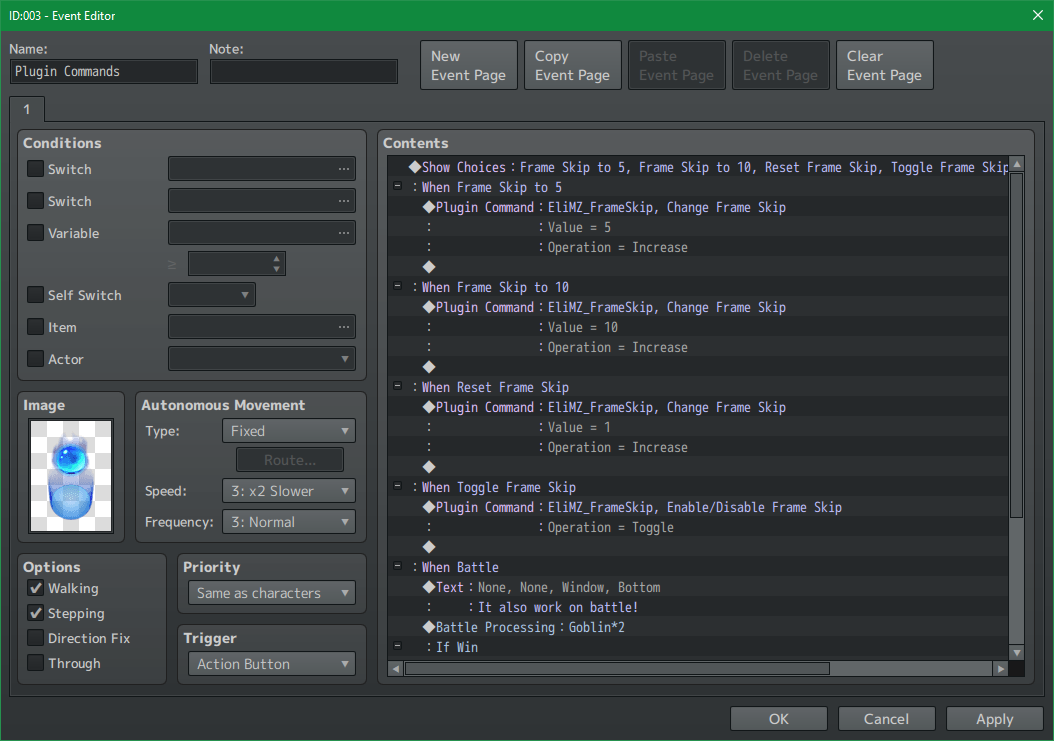Select the Value = 1 parameter line
Screen dimensions: 1054x741
pyautogui.click(x=698, y=427)
